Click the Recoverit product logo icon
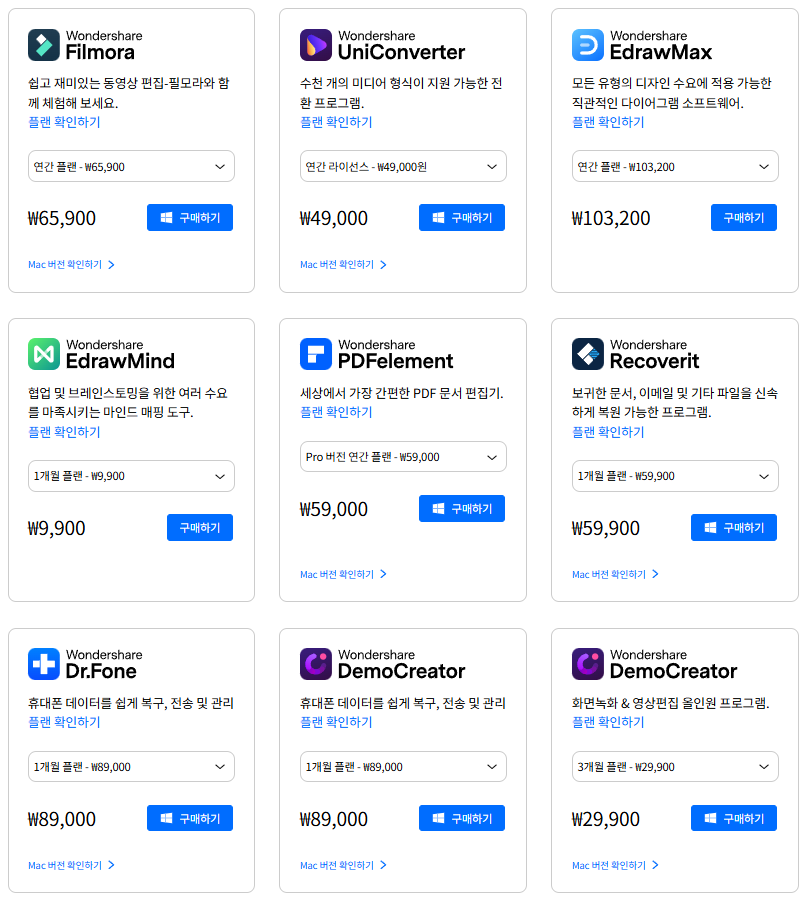Screen dimensions: 804x898 pos(588,354)
